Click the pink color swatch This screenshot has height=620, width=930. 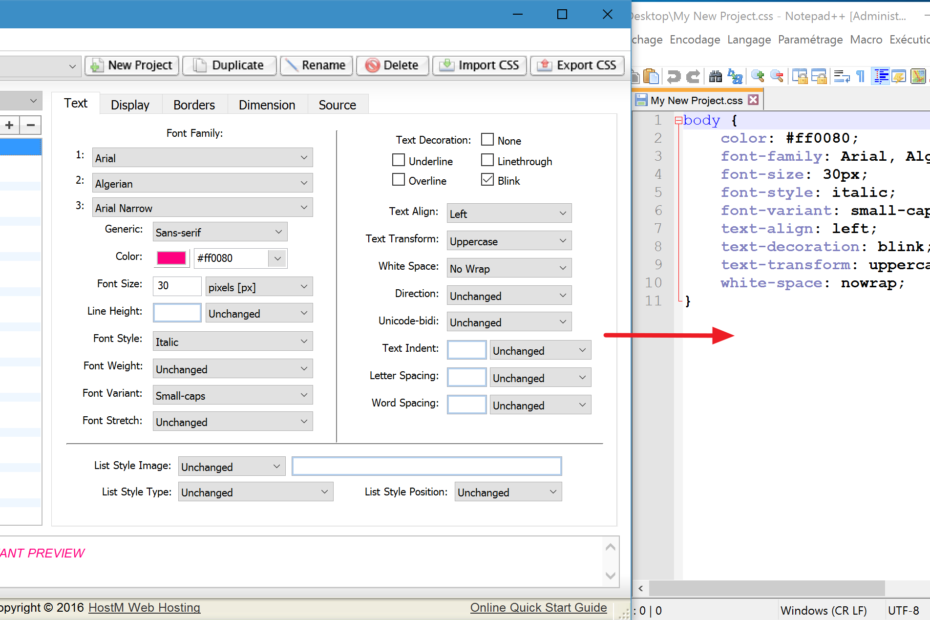point(171,258)
